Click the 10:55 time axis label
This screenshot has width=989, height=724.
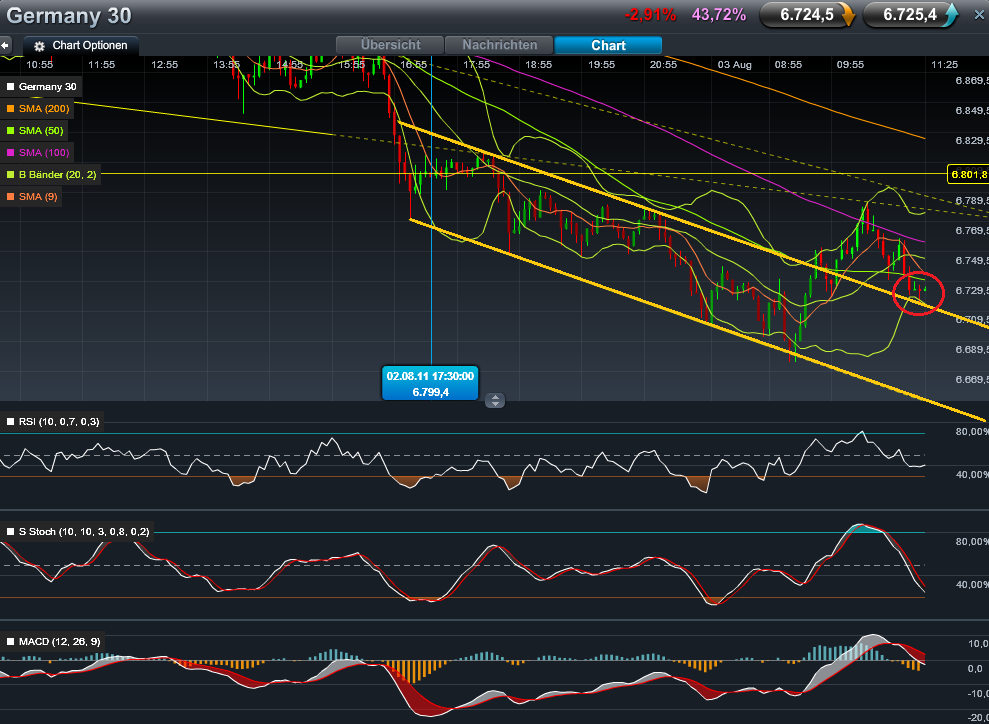click(39, 64)
